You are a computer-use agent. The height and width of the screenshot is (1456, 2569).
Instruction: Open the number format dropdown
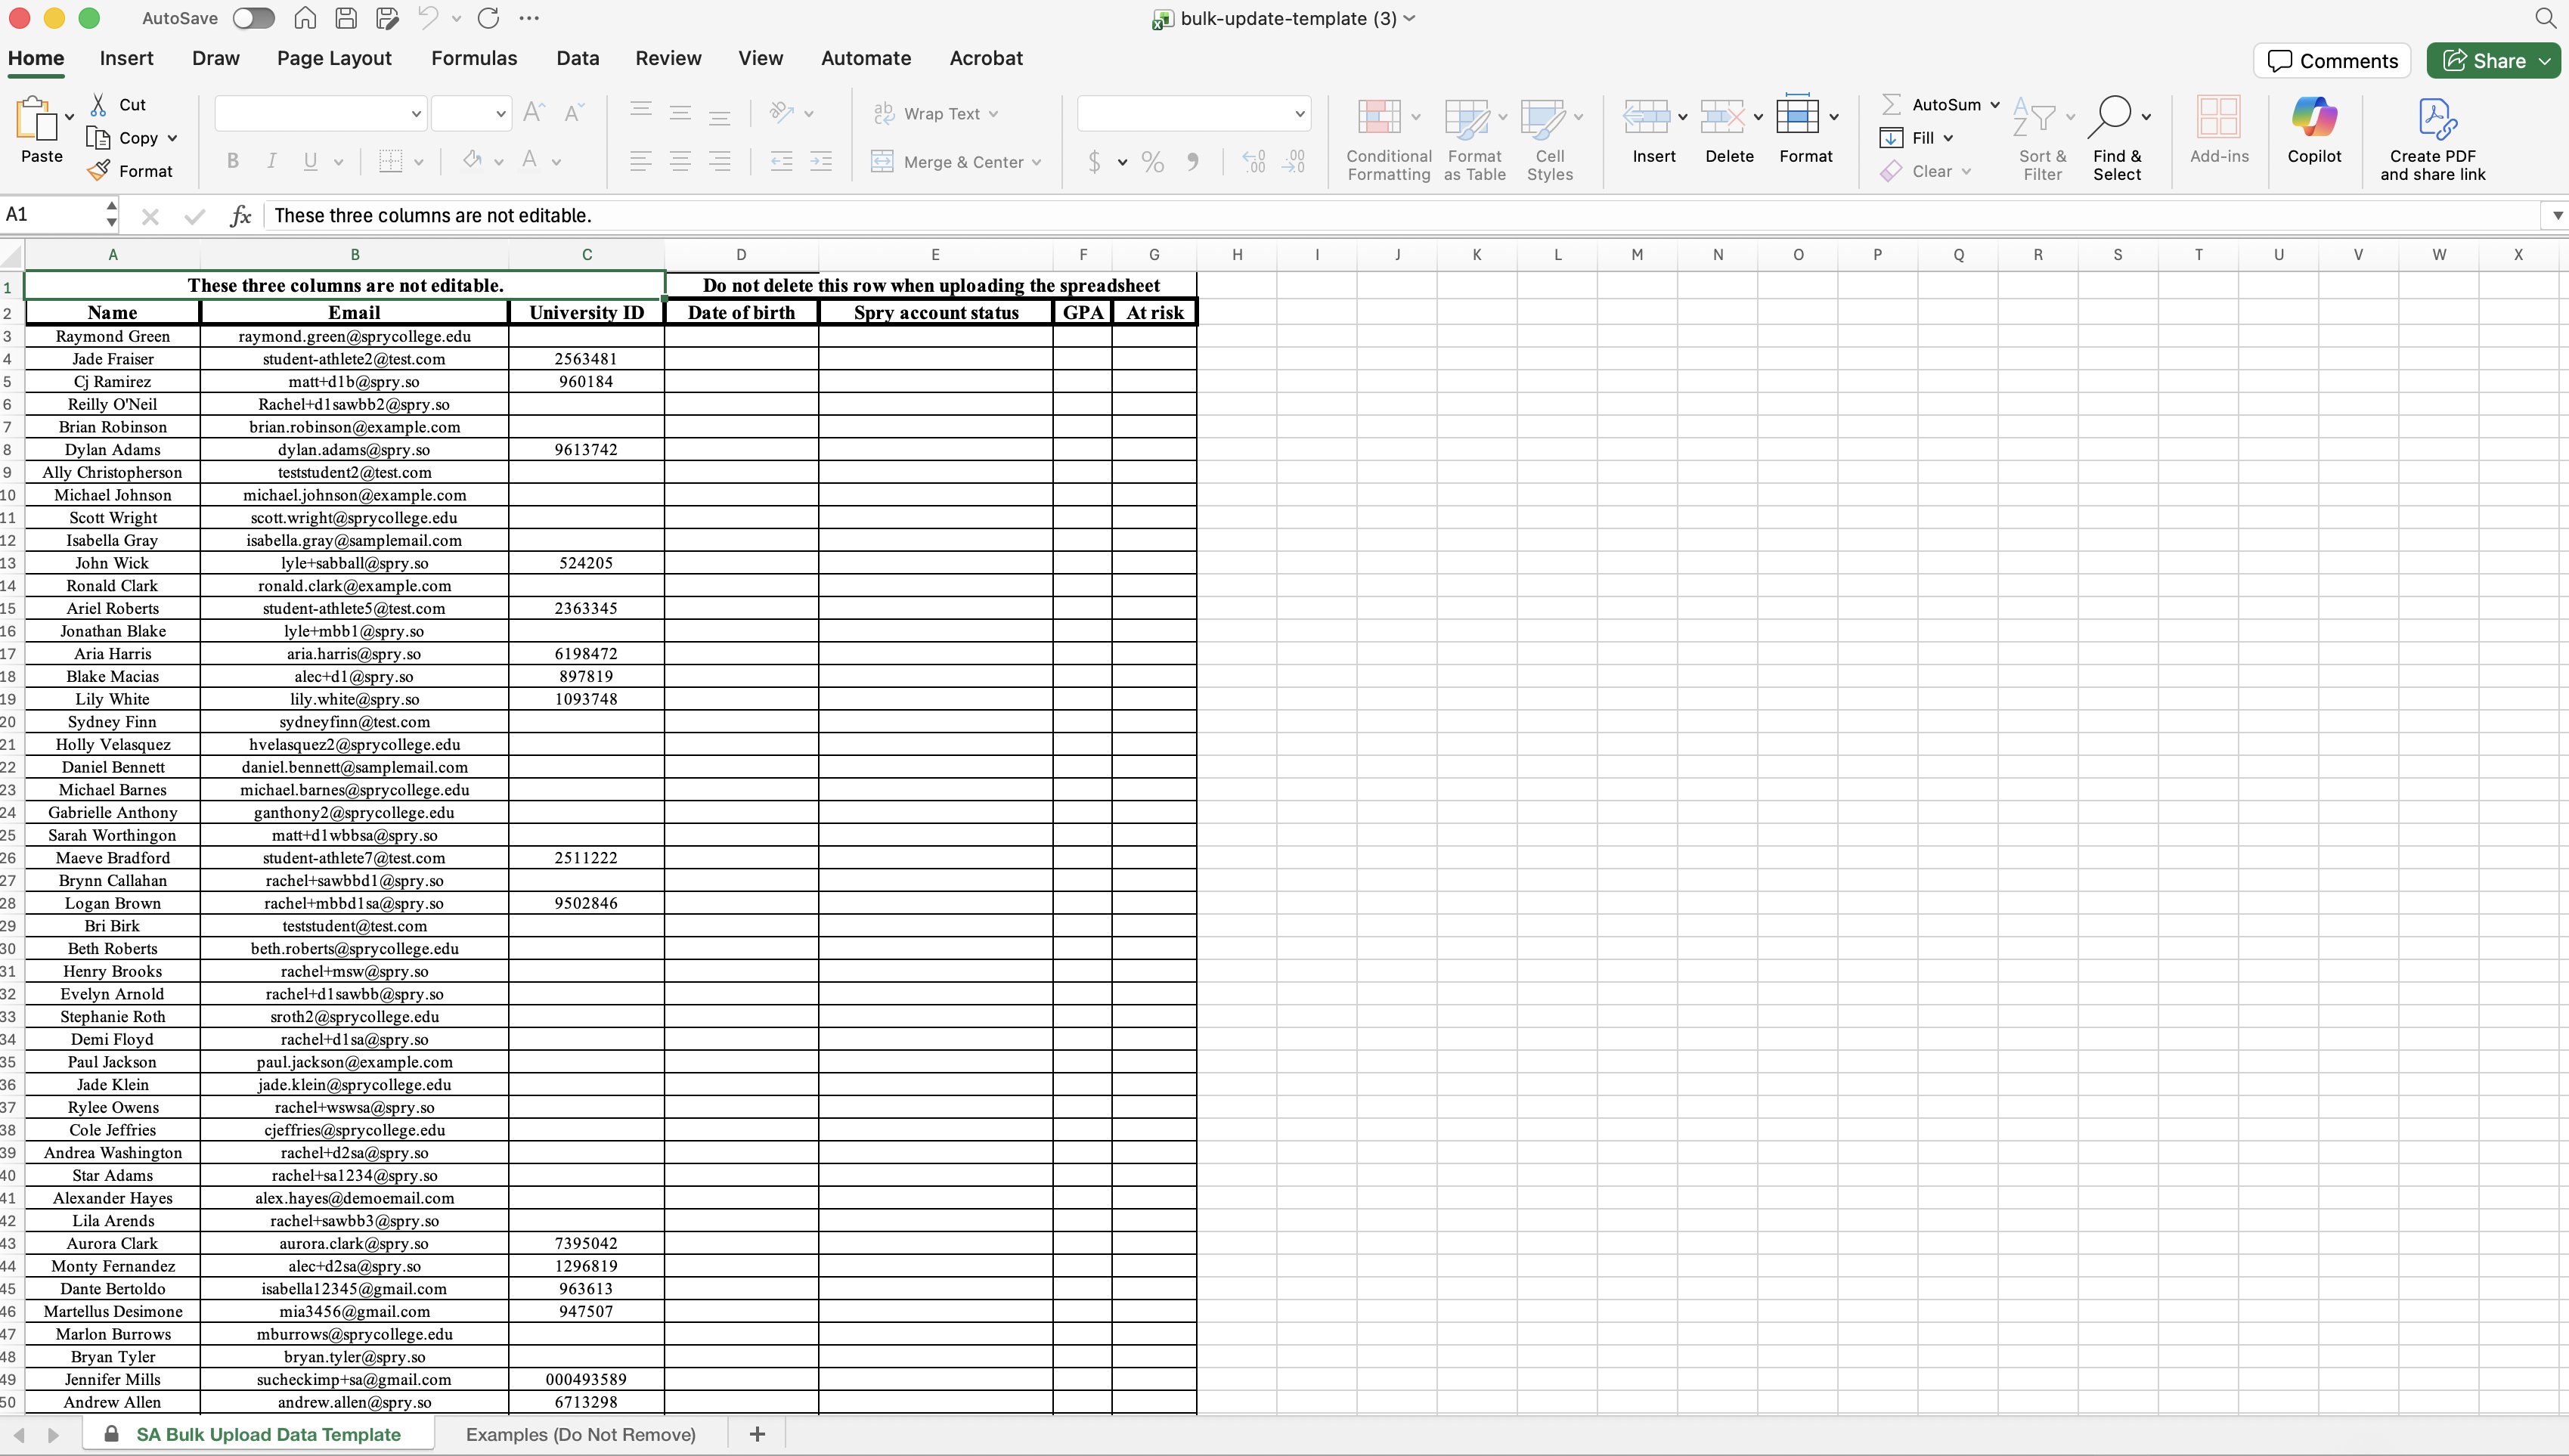(x=1193, y=113)
